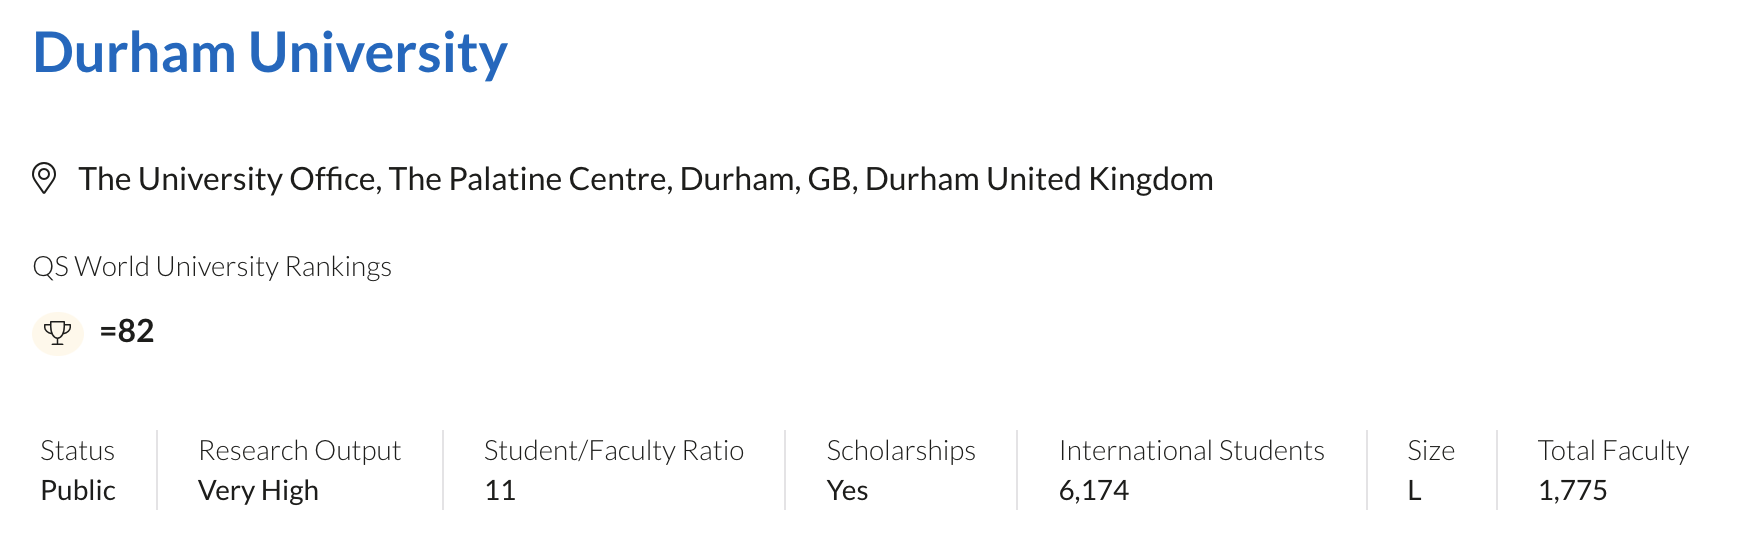Click the =82 ranking value
Image resolution: width=1738 pixels, height=534 pixels.
[x=127, y=331]
